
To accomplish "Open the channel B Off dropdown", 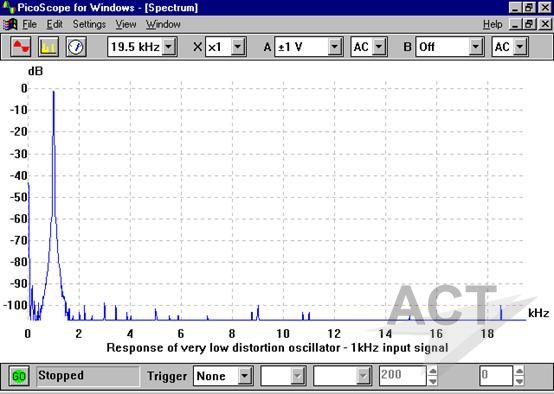I will [476, 47].
